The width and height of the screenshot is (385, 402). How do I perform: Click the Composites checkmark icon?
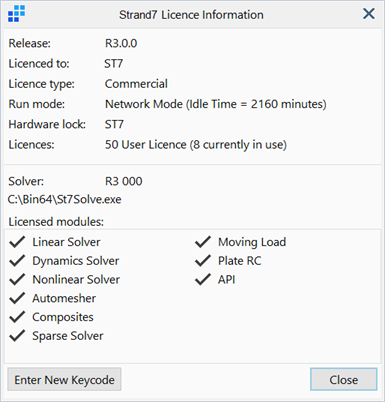(x=17, y=317)
